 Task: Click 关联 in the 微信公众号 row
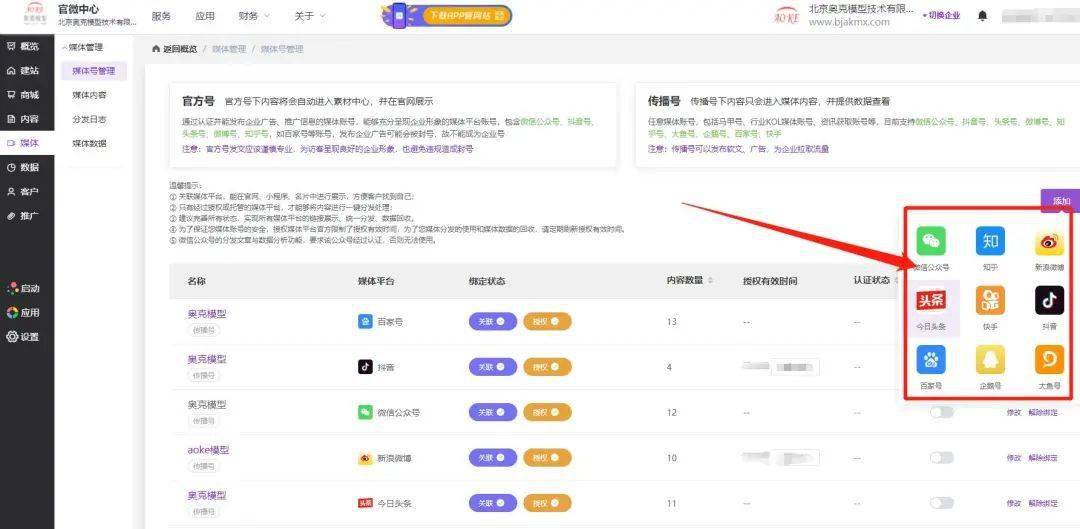point(492,413)
